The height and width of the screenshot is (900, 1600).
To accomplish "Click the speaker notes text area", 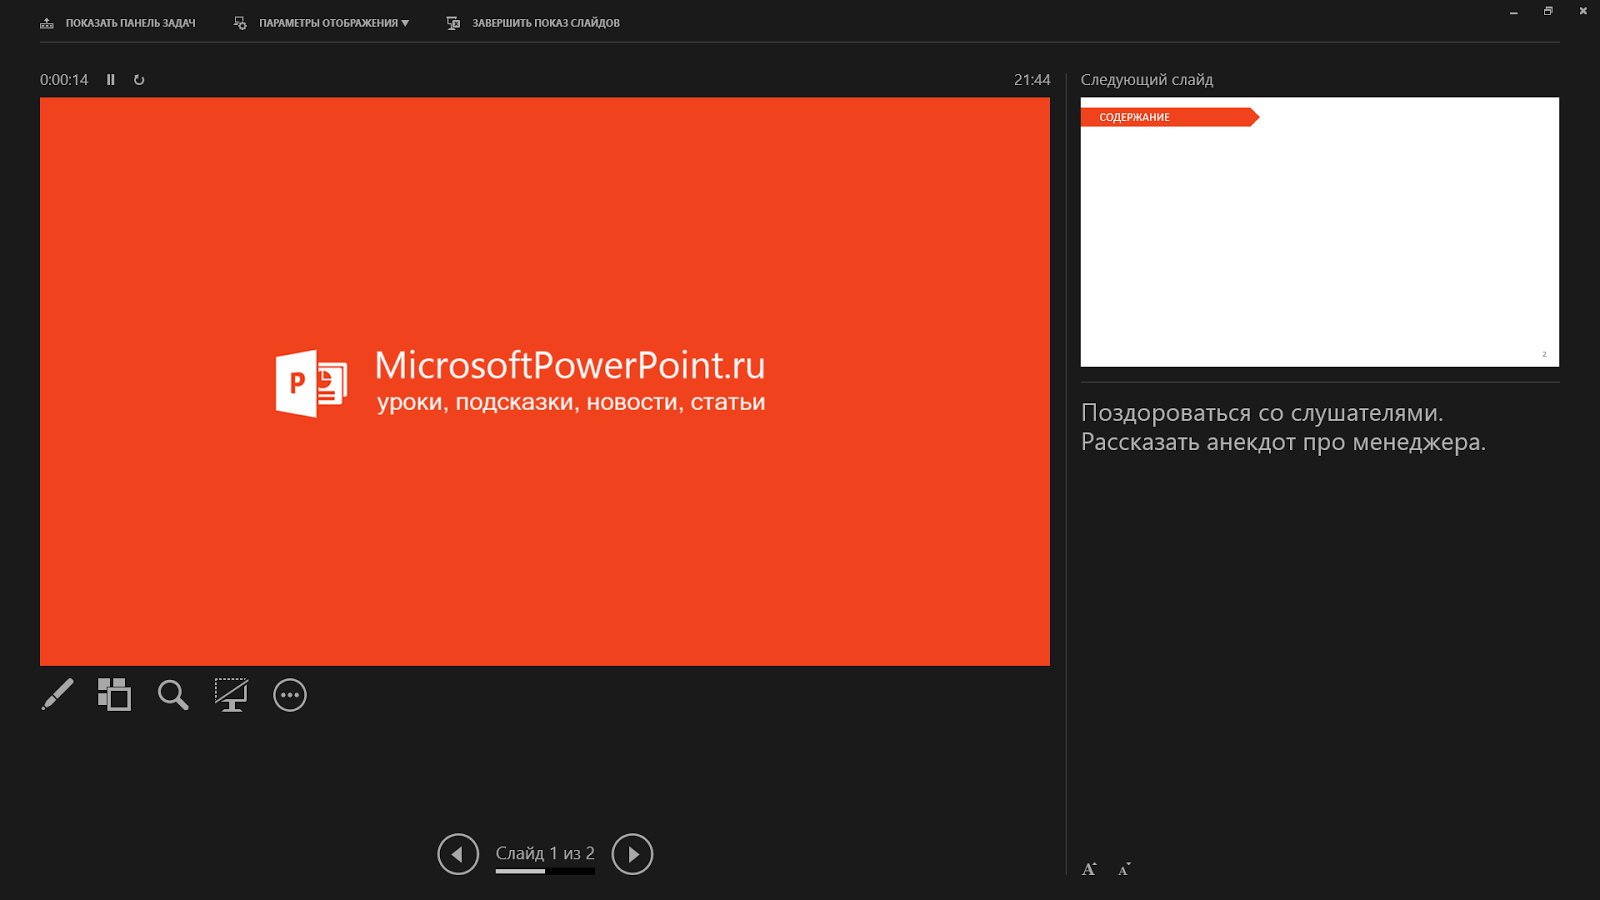I will 1283,427.
